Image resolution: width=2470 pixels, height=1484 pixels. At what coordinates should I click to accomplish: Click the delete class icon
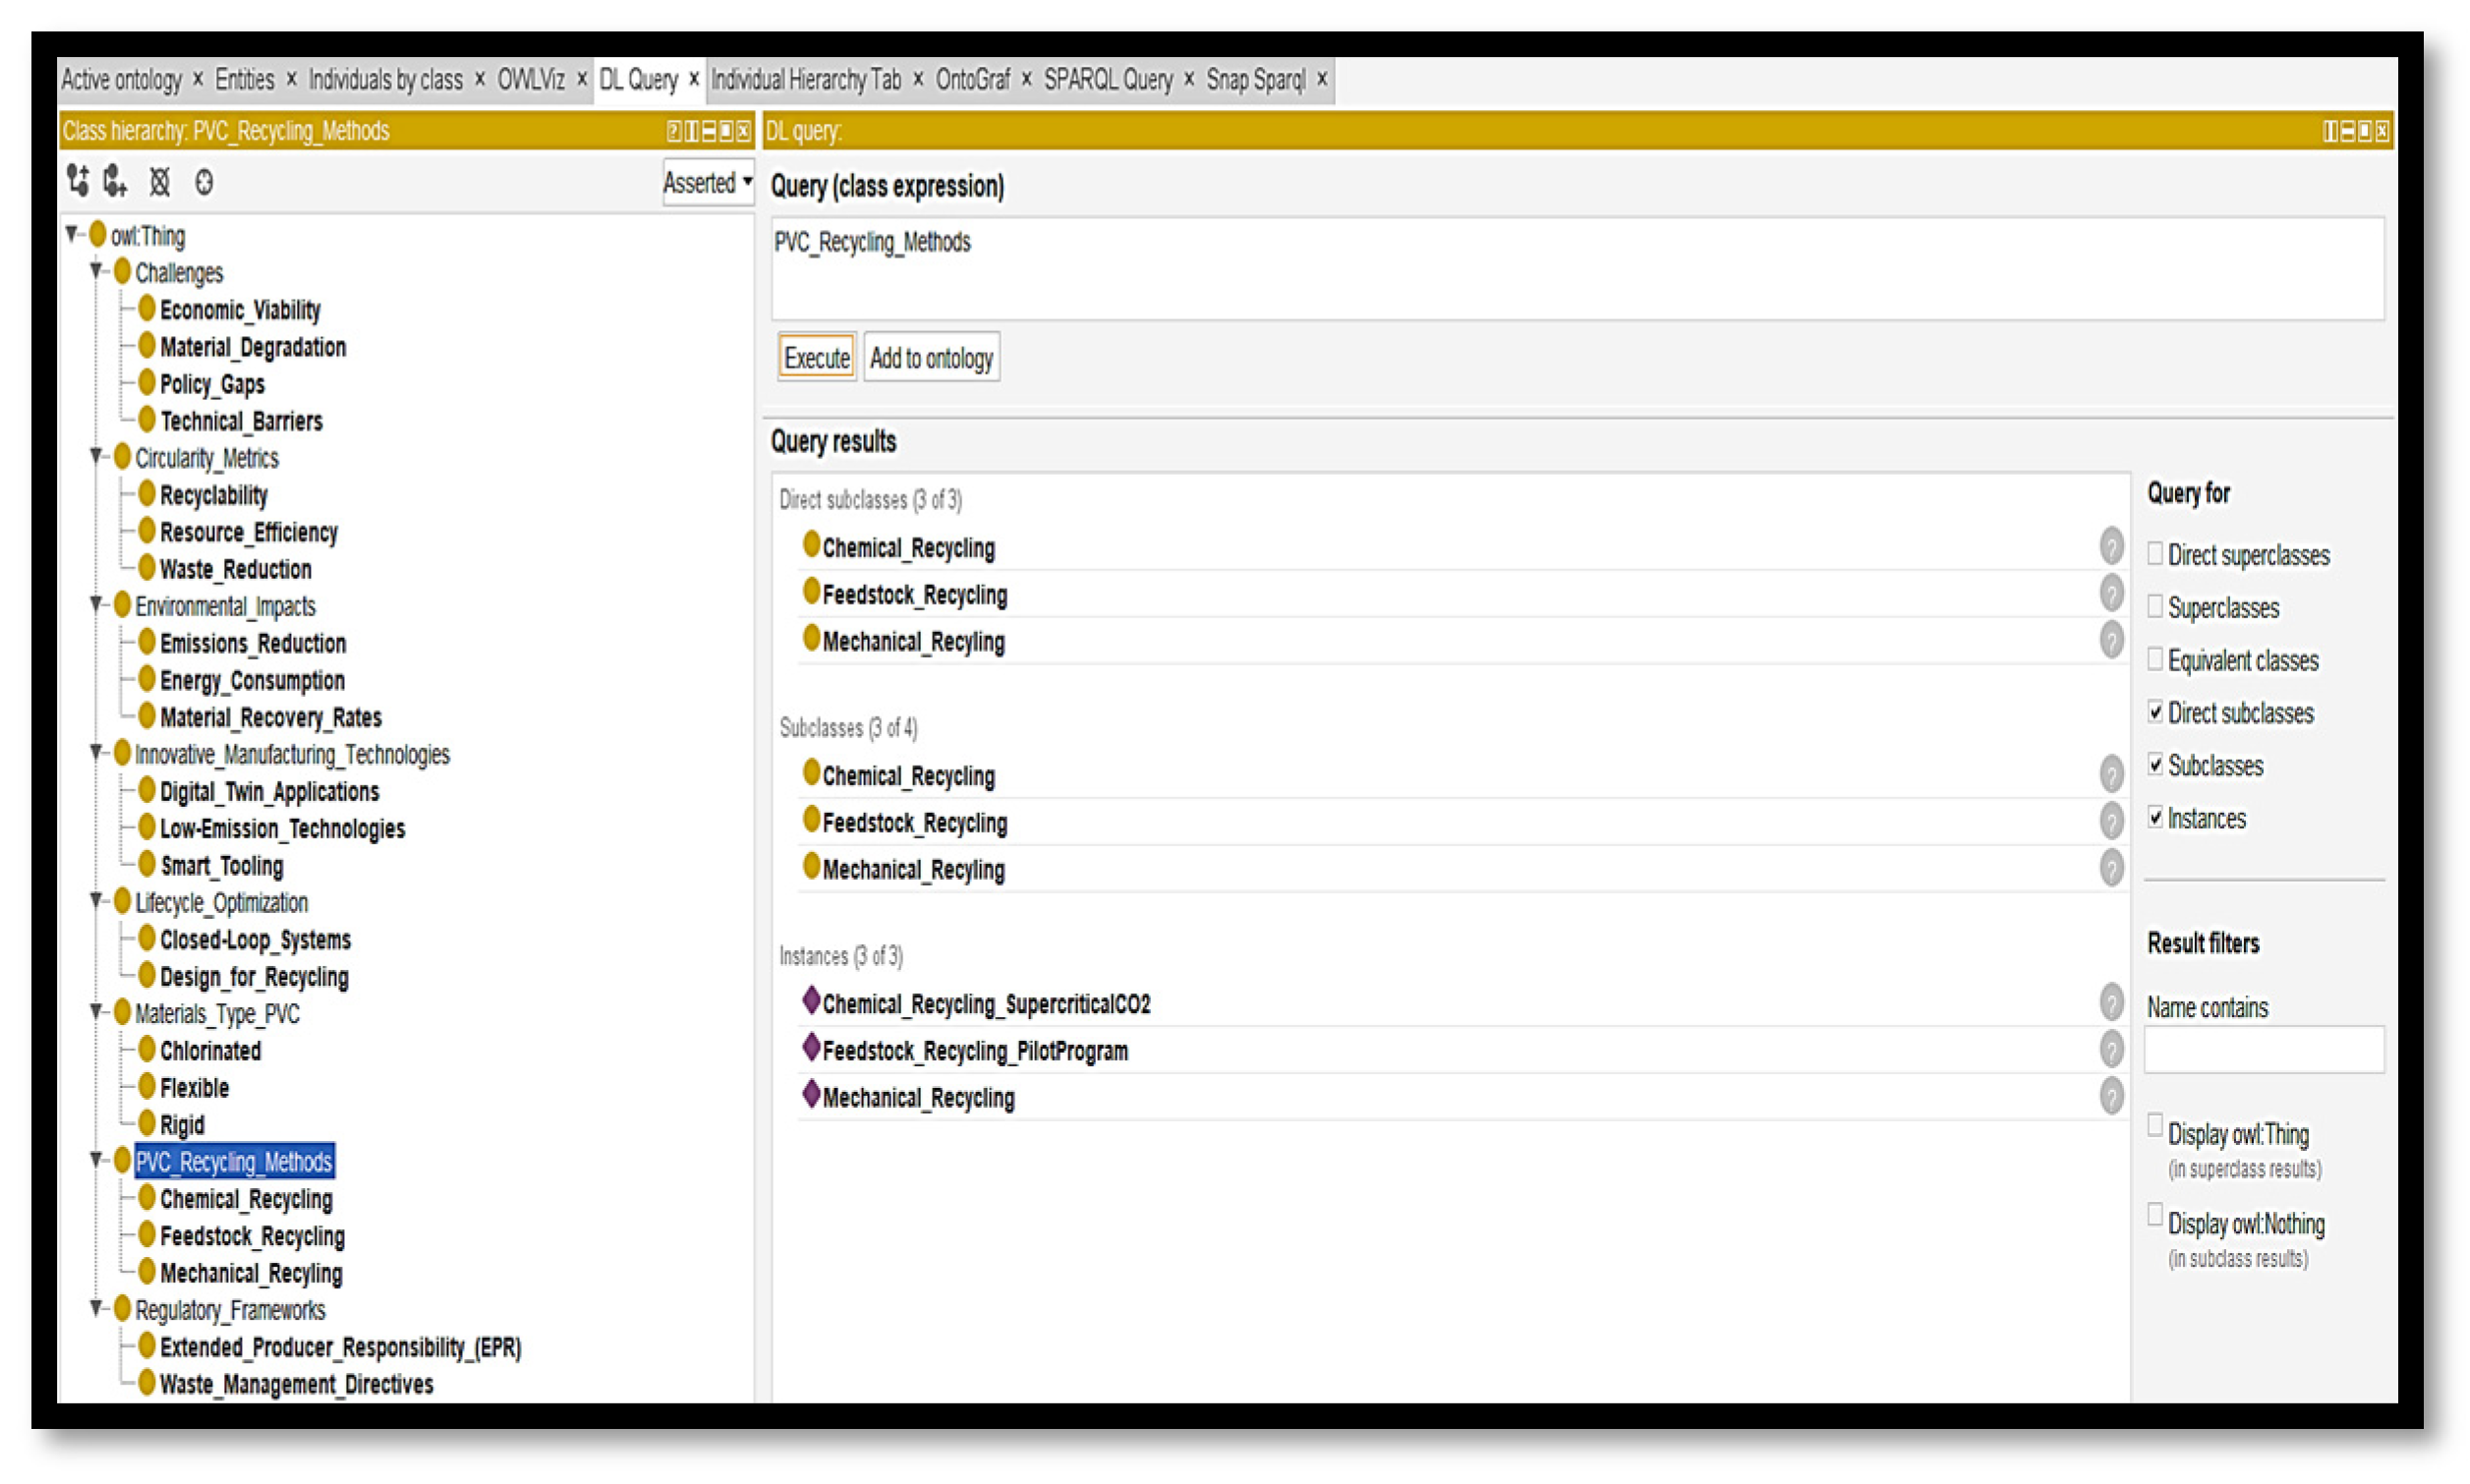click(160, 182)
